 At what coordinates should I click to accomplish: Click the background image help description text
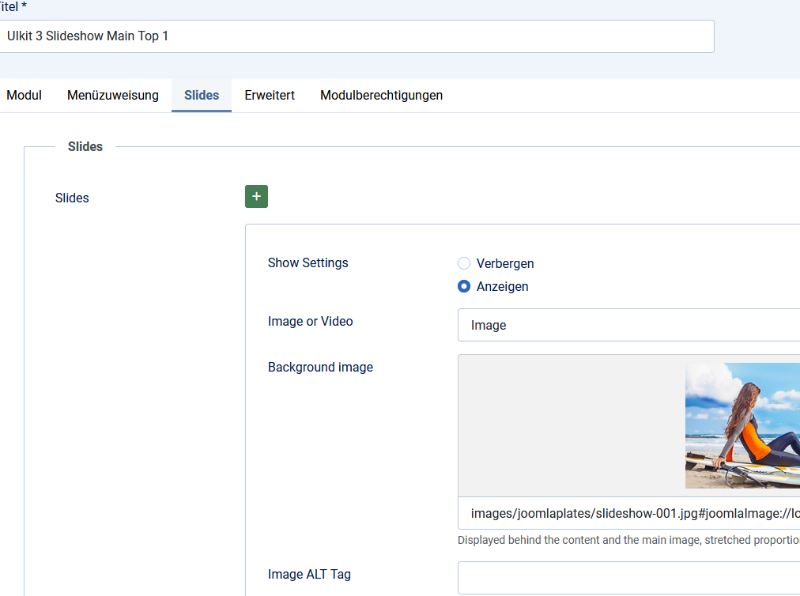click(x=628, y=540)
